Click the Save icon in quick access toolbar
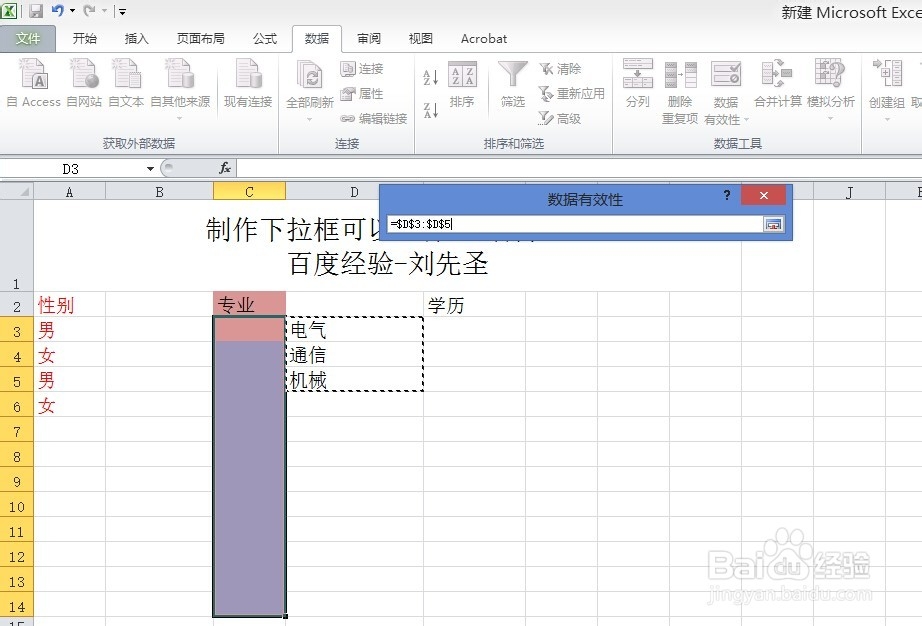Image resolution: width=922 pixels, height=626 pixels. (x=36, y=9)
